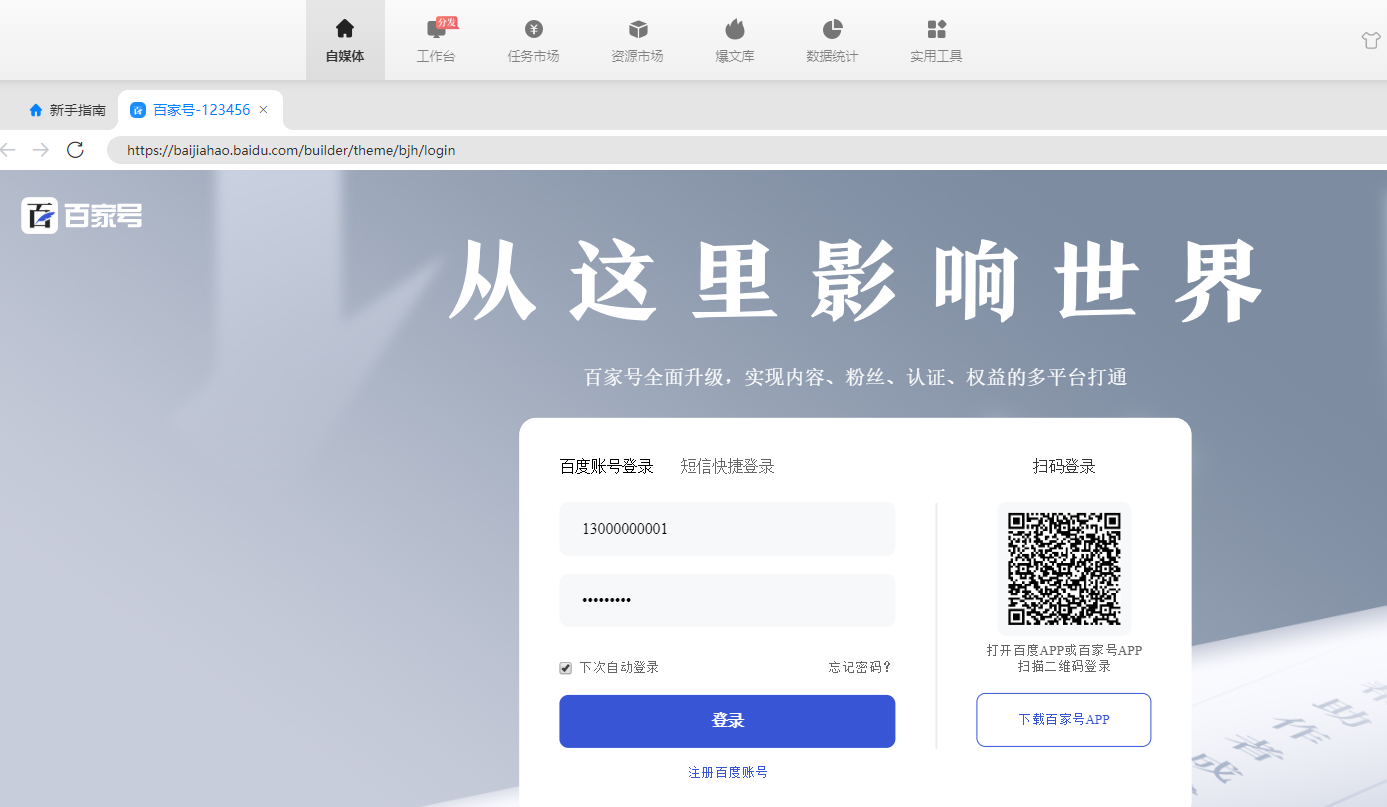Select the 新手指南 tab
The height and width of the screenshot is (807, 1387).
(67, 110)
